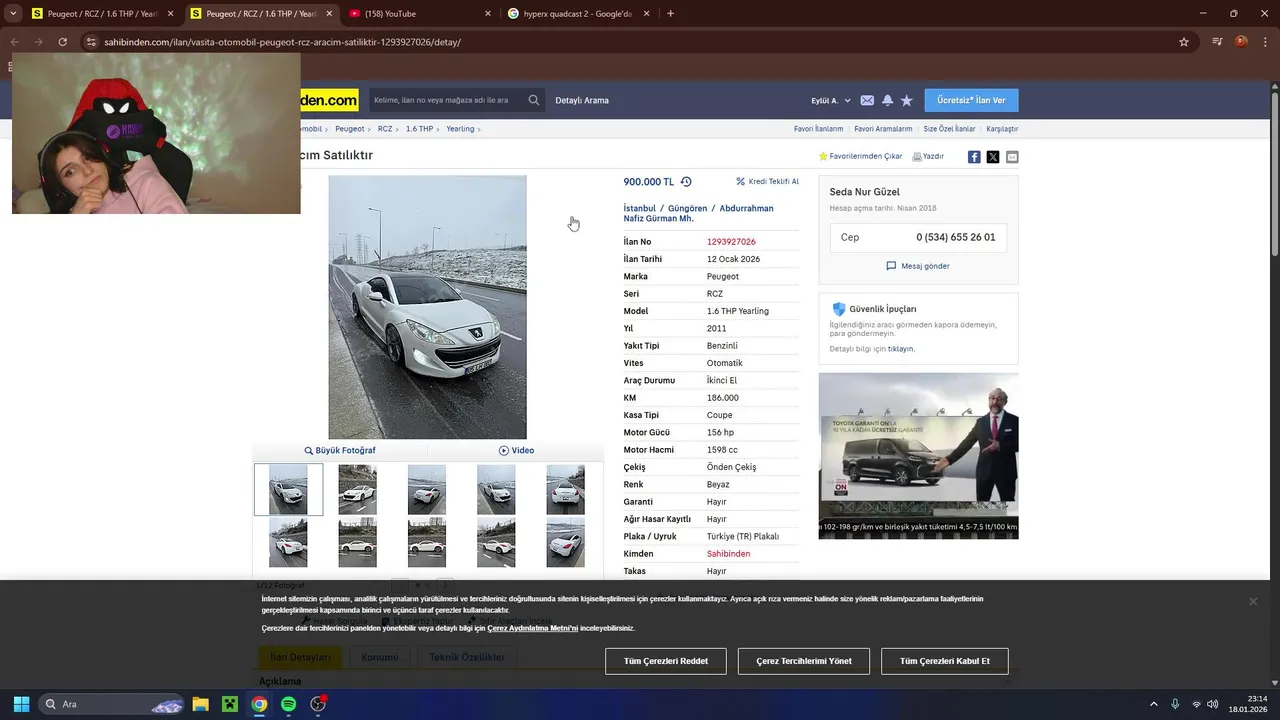The width and height of the screenshot is (1280, 720).
Task: Open the notifications bell icon
Action: [887, 100]
